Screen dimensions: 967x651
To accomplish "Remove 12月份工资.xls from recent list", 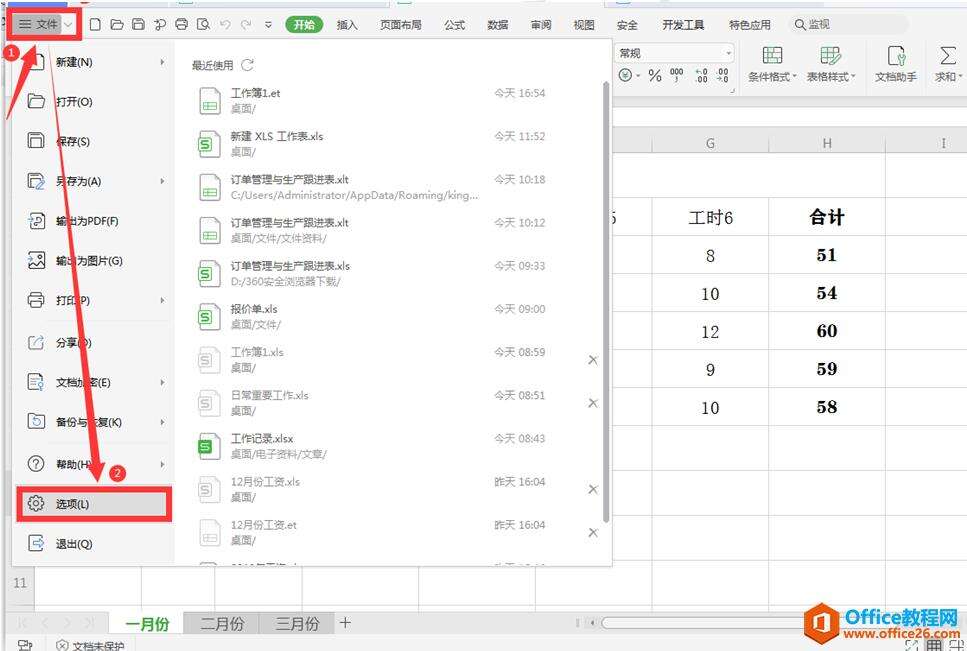I will pos(593,489).
